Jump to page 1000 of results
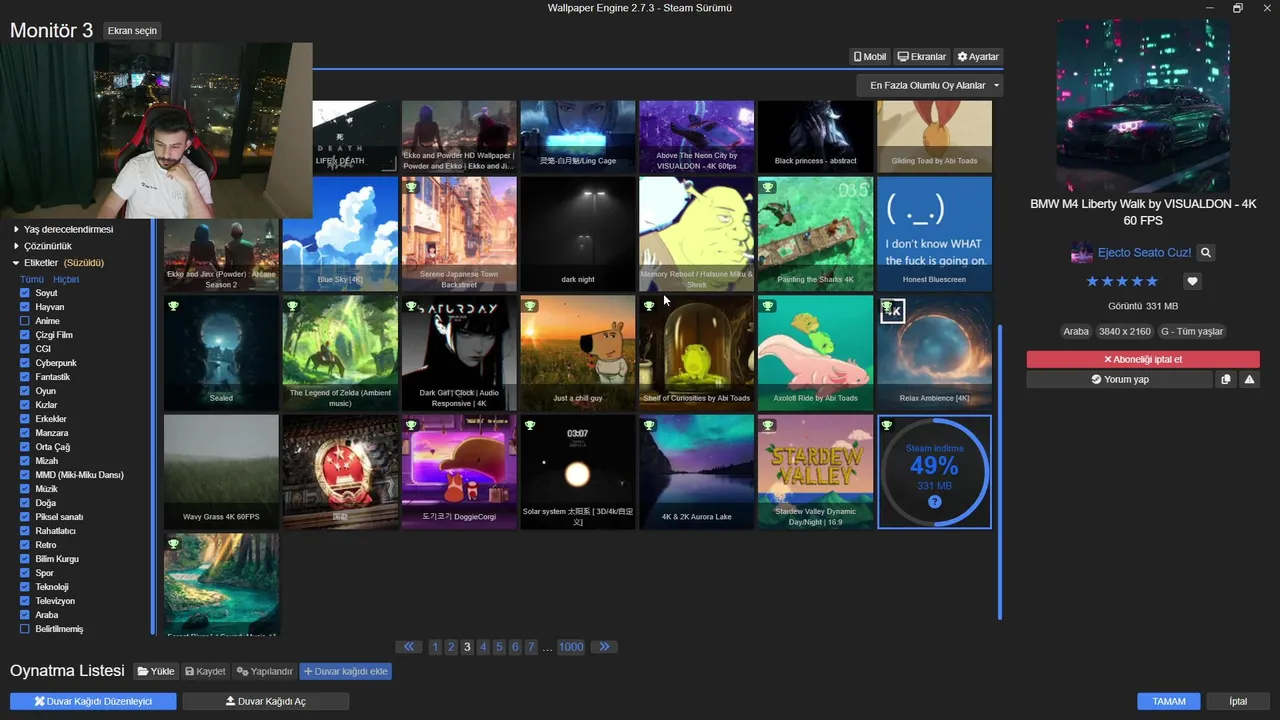Screen dimensions: 1280x720 (571, 647)
